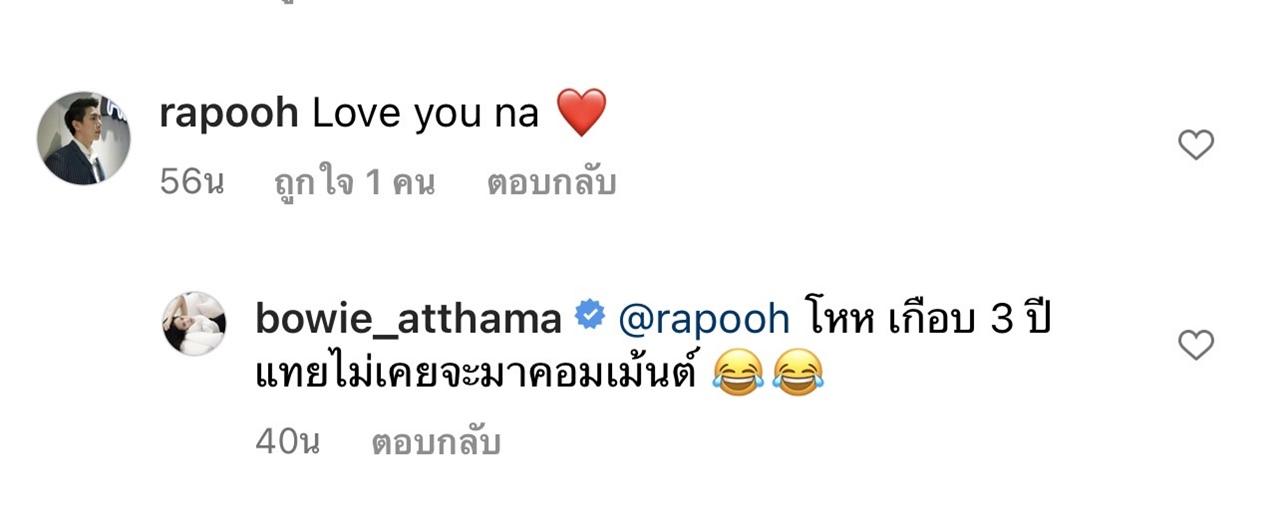Viewport: 1280px width, 529px height.
Task: Click the 56น timestamp
Action: [191, 183]
